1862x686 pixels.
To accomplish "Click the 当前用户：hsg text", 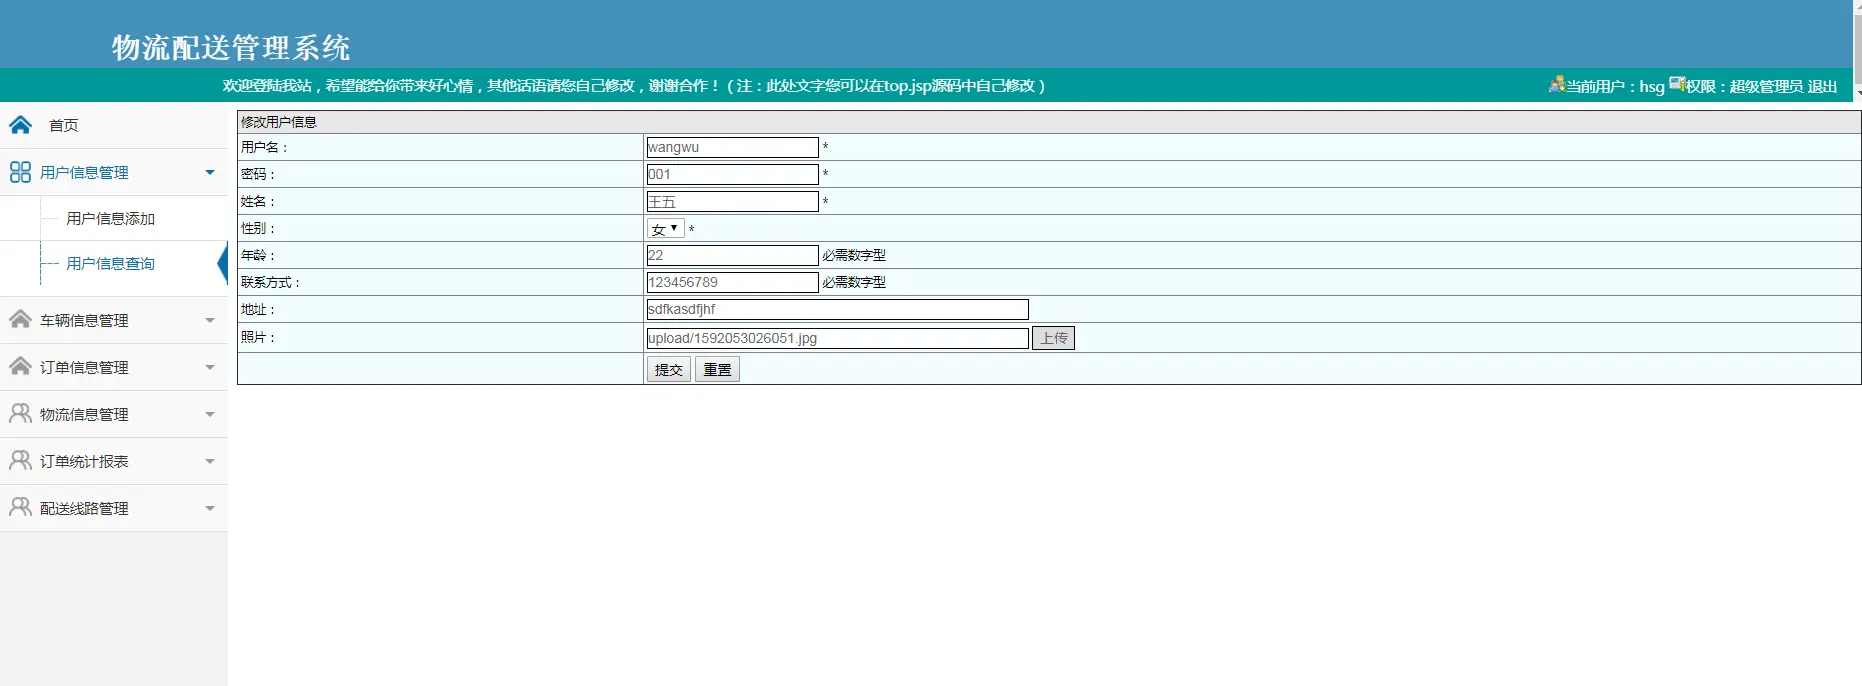I will point(1615,86).
